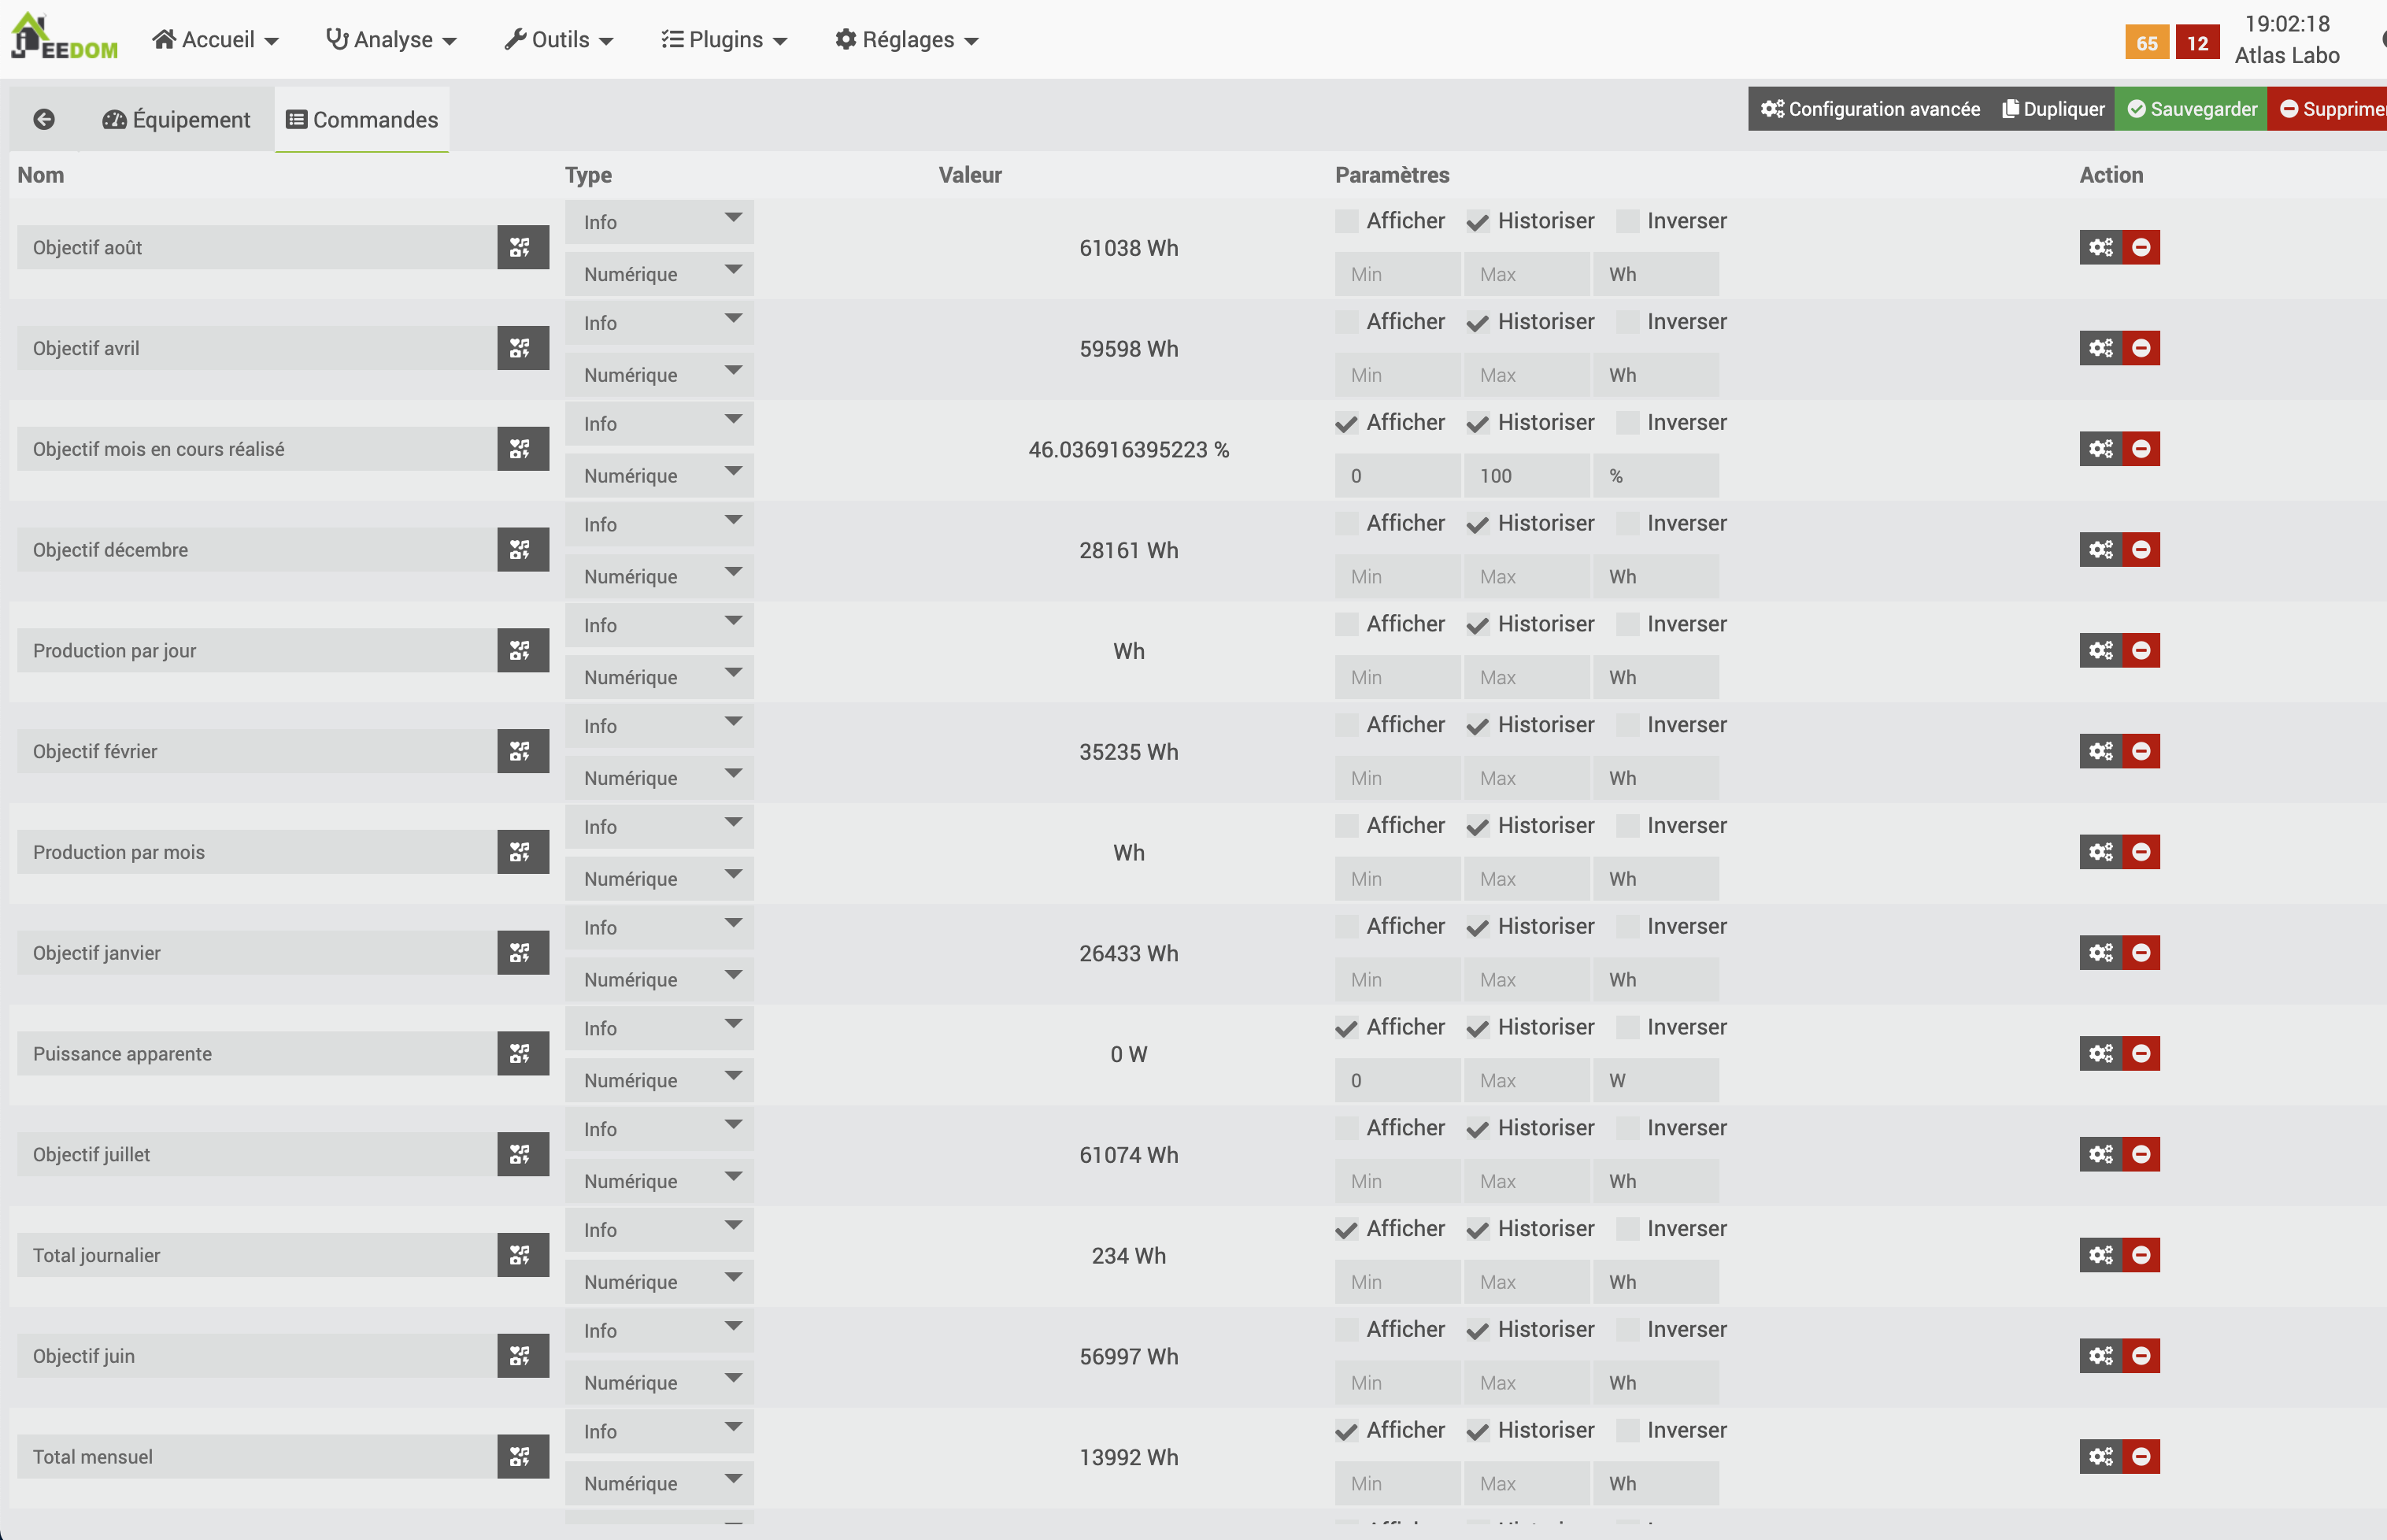This screenshot has width=2387, height=1540.
Task: Check Inverser for Puissance apparente
Action: (1628, 1028)
